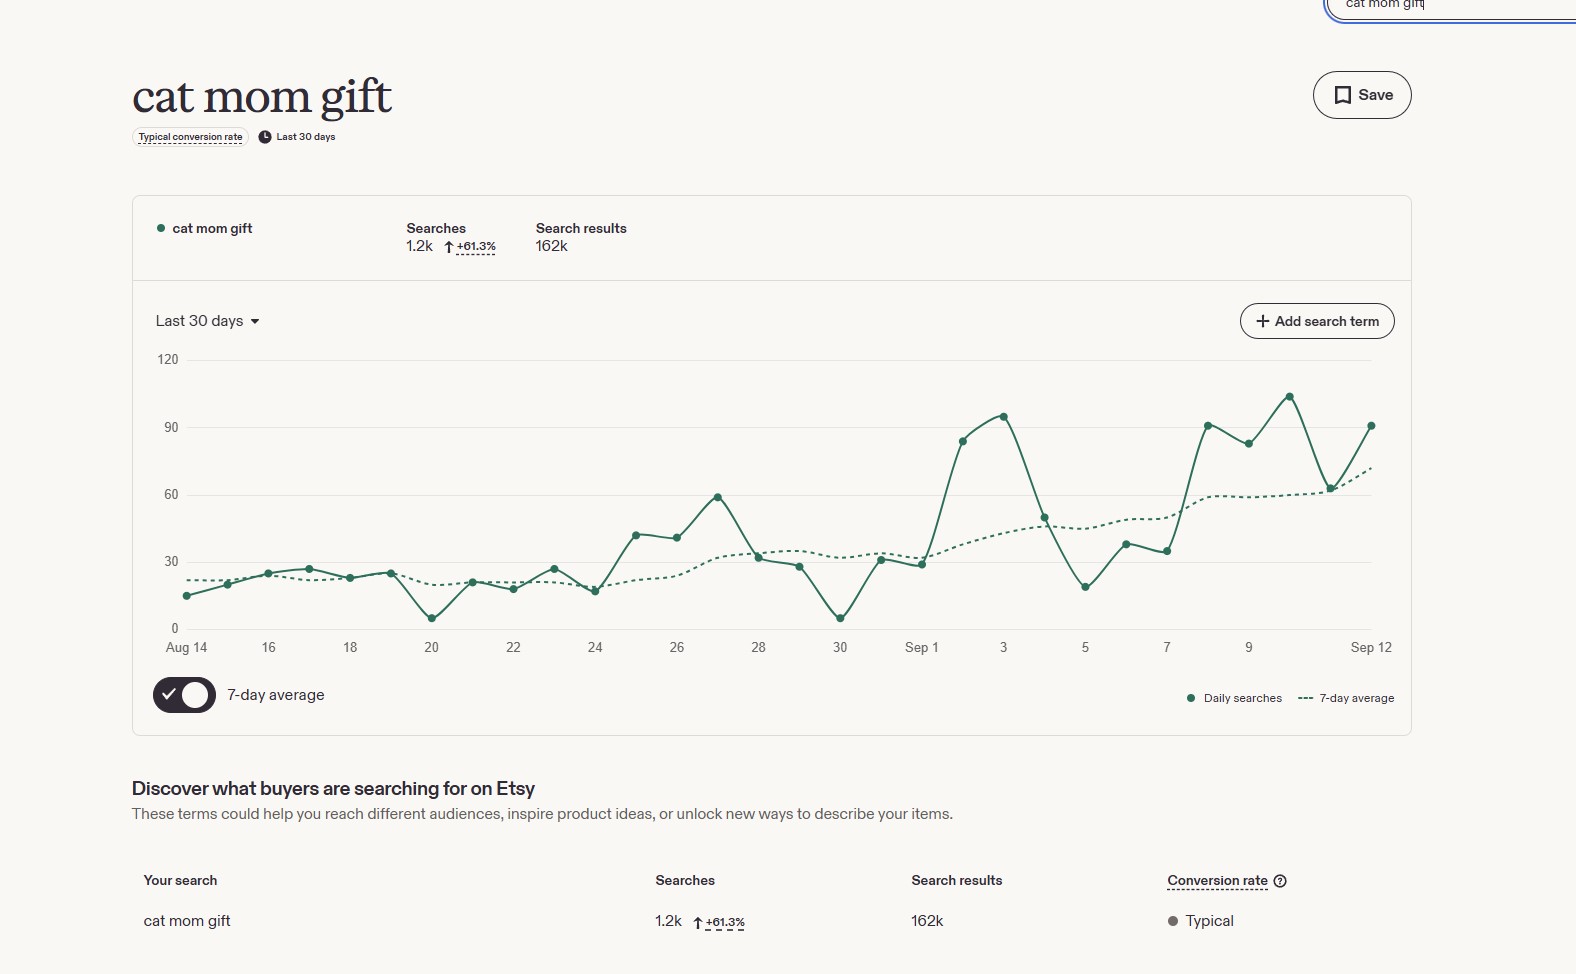Screen dimensions: 1576x974
Task: Click the Aug 30 lowest data point
Action: pyautogui.click(x=840, y=618)
